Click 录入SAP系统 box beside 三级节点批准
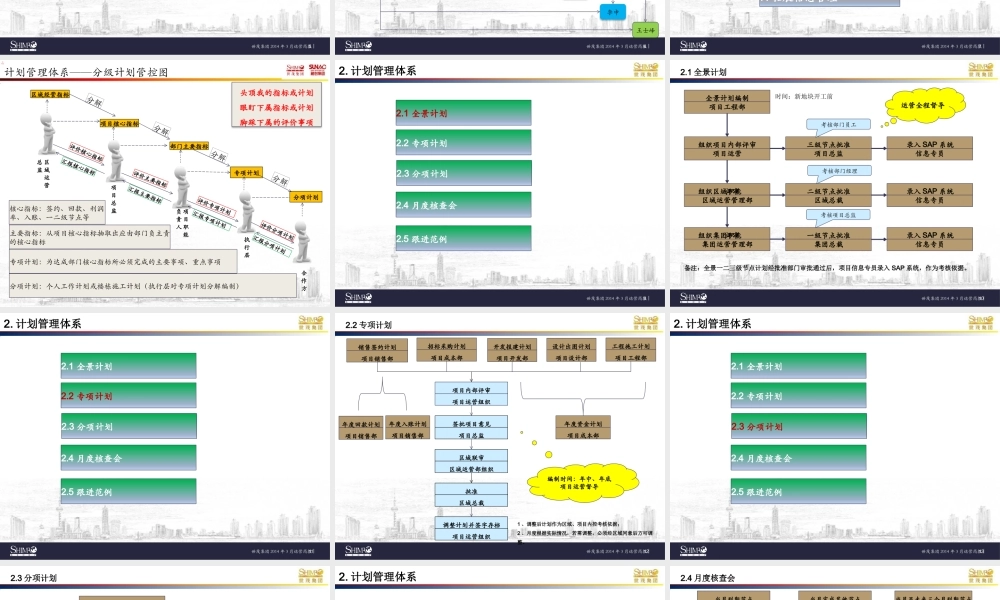This screenshot has width=1000, height=600. 930,149
